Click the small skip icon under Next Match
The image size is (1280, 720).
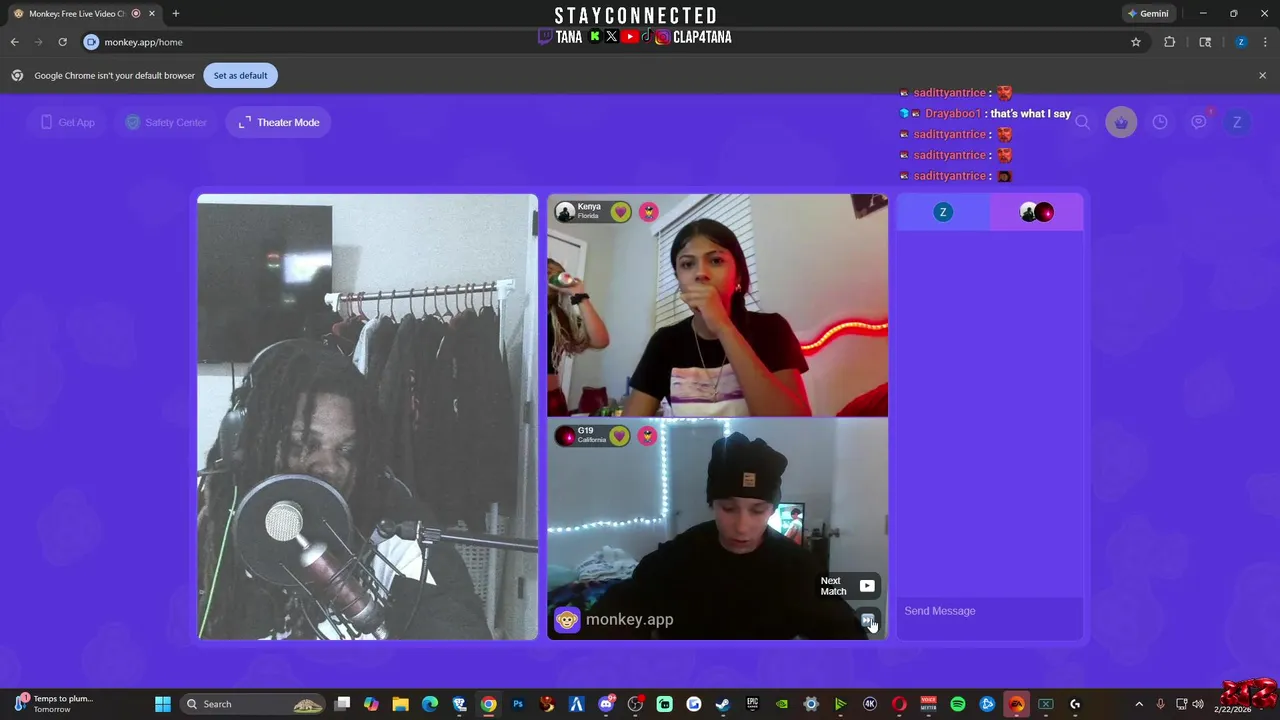click(867, 620)
